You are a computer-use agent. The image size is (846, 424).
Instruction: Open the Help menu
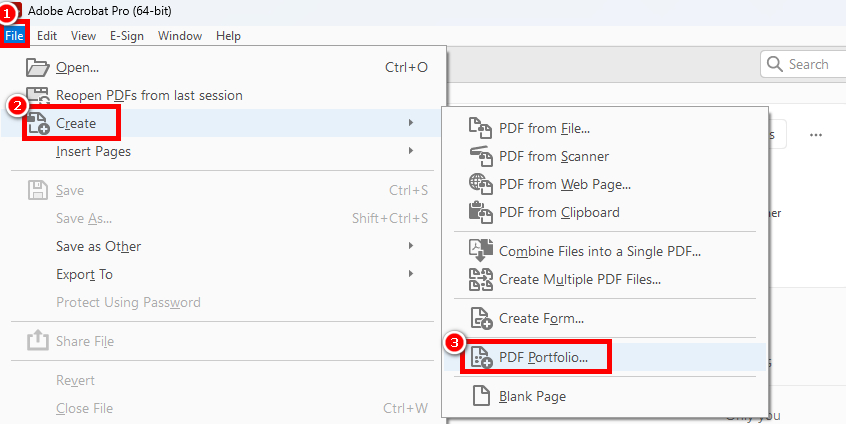(228, 36)
